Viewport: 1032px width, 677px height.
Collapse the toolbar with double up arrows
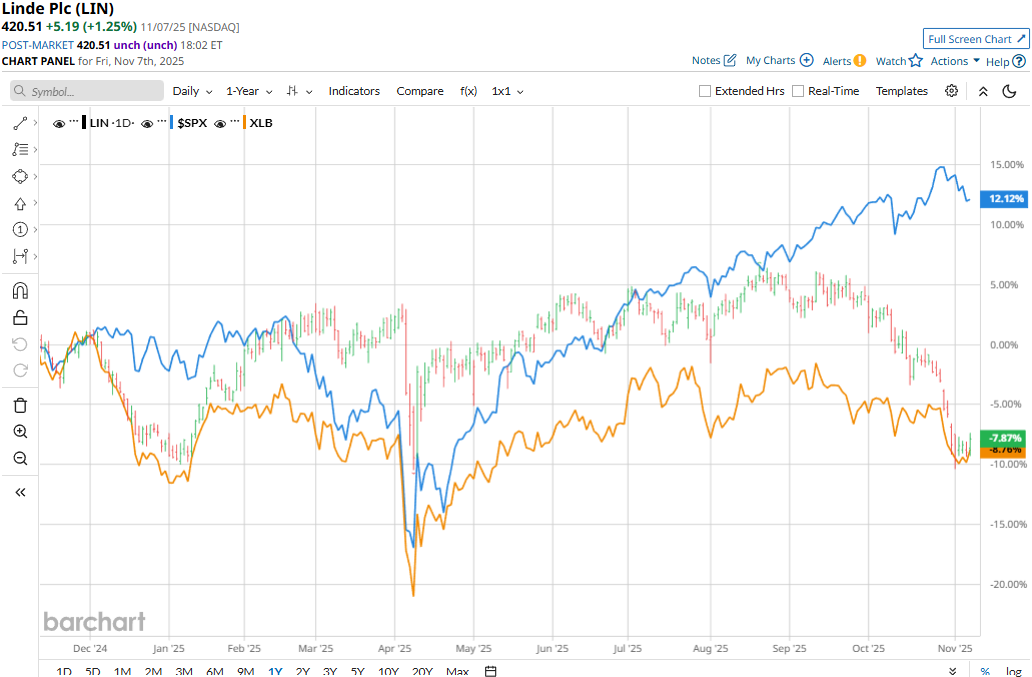click(983, 91)
